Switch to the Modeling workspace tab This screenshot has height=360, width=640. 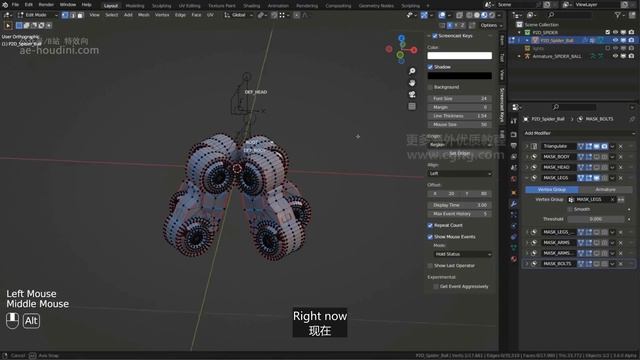coord(135,6)
